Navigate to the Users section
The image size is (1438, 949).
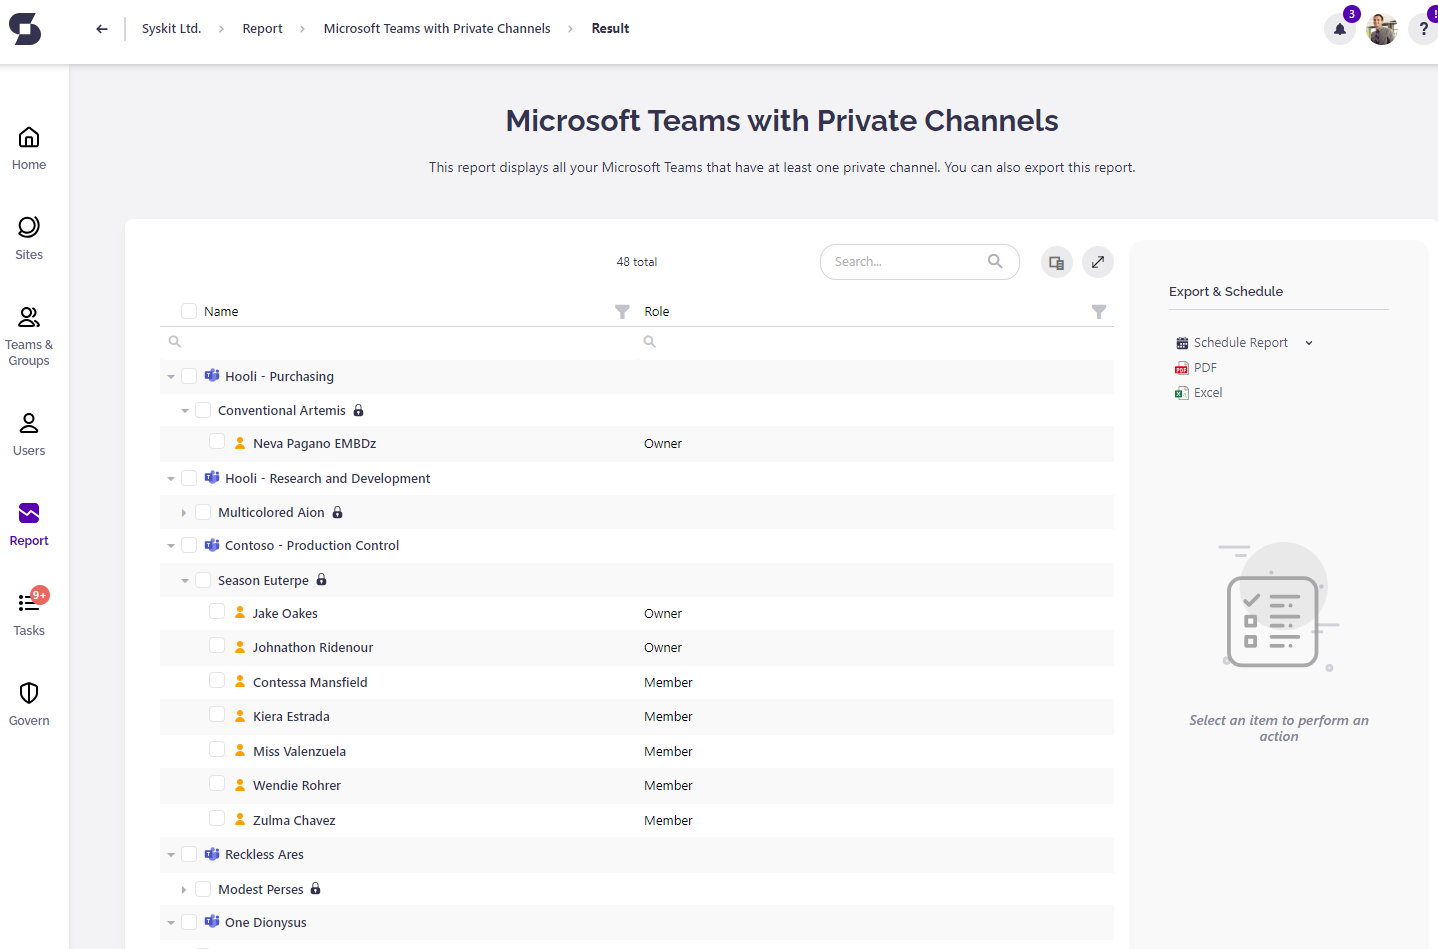pyautogui.click(x=28, y=435)
